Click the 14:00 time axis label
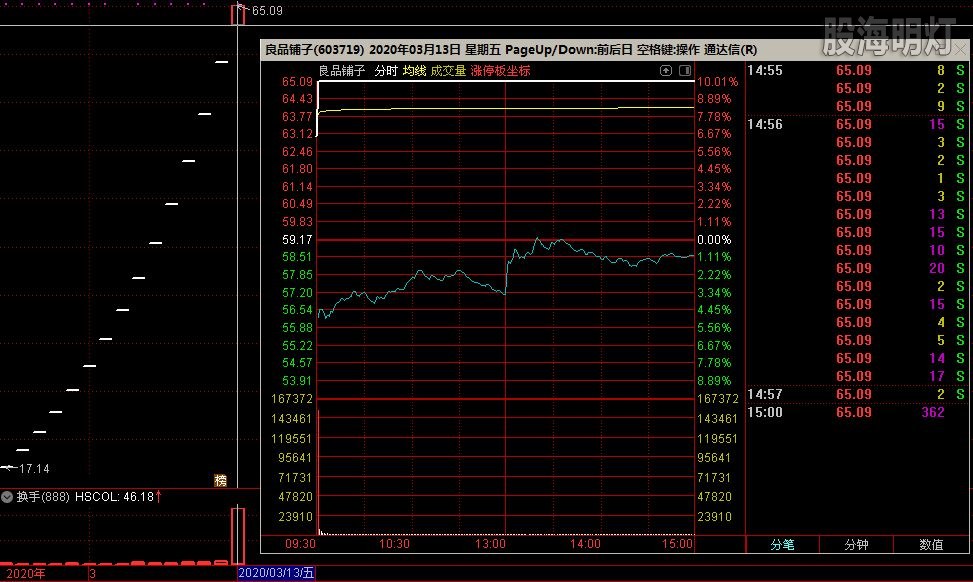The image size is (973, 582). (585, 544)
